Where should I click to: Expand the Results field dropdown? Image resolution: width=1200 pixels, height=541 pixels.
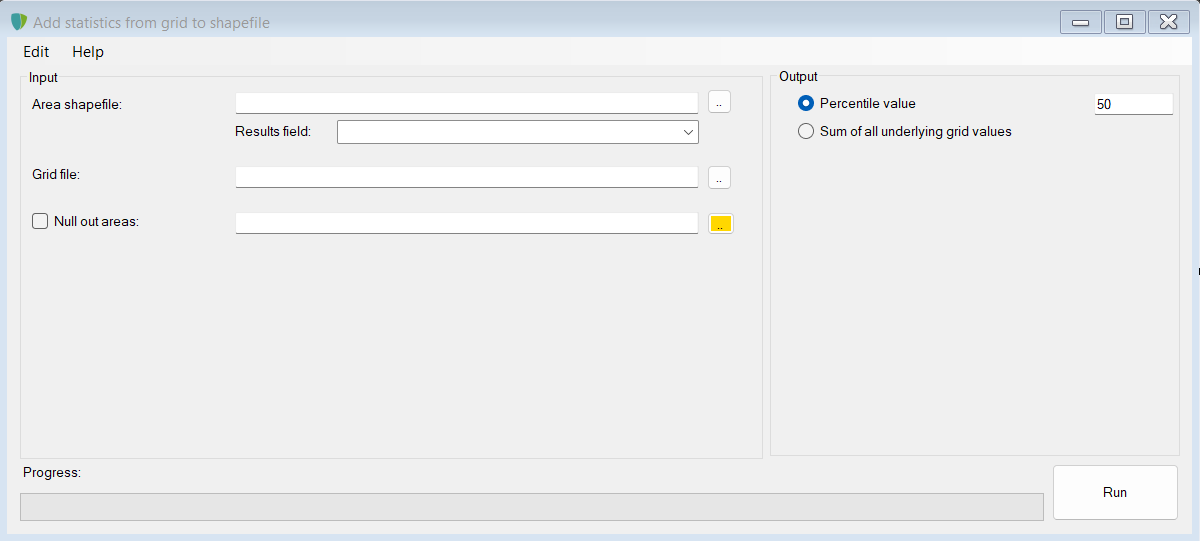(x=688, y=132)
